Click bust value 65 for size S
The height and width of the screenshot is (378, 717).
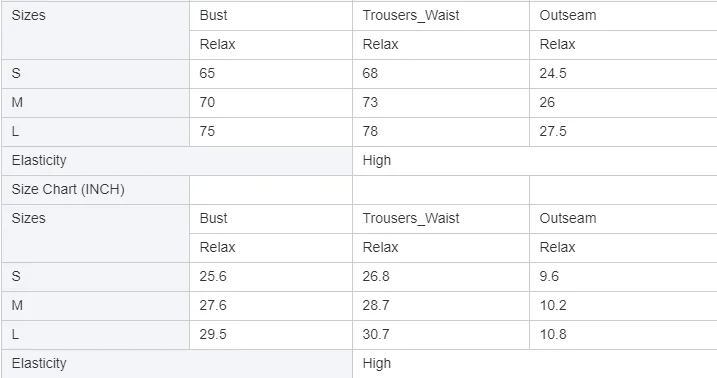coord(271,74)
